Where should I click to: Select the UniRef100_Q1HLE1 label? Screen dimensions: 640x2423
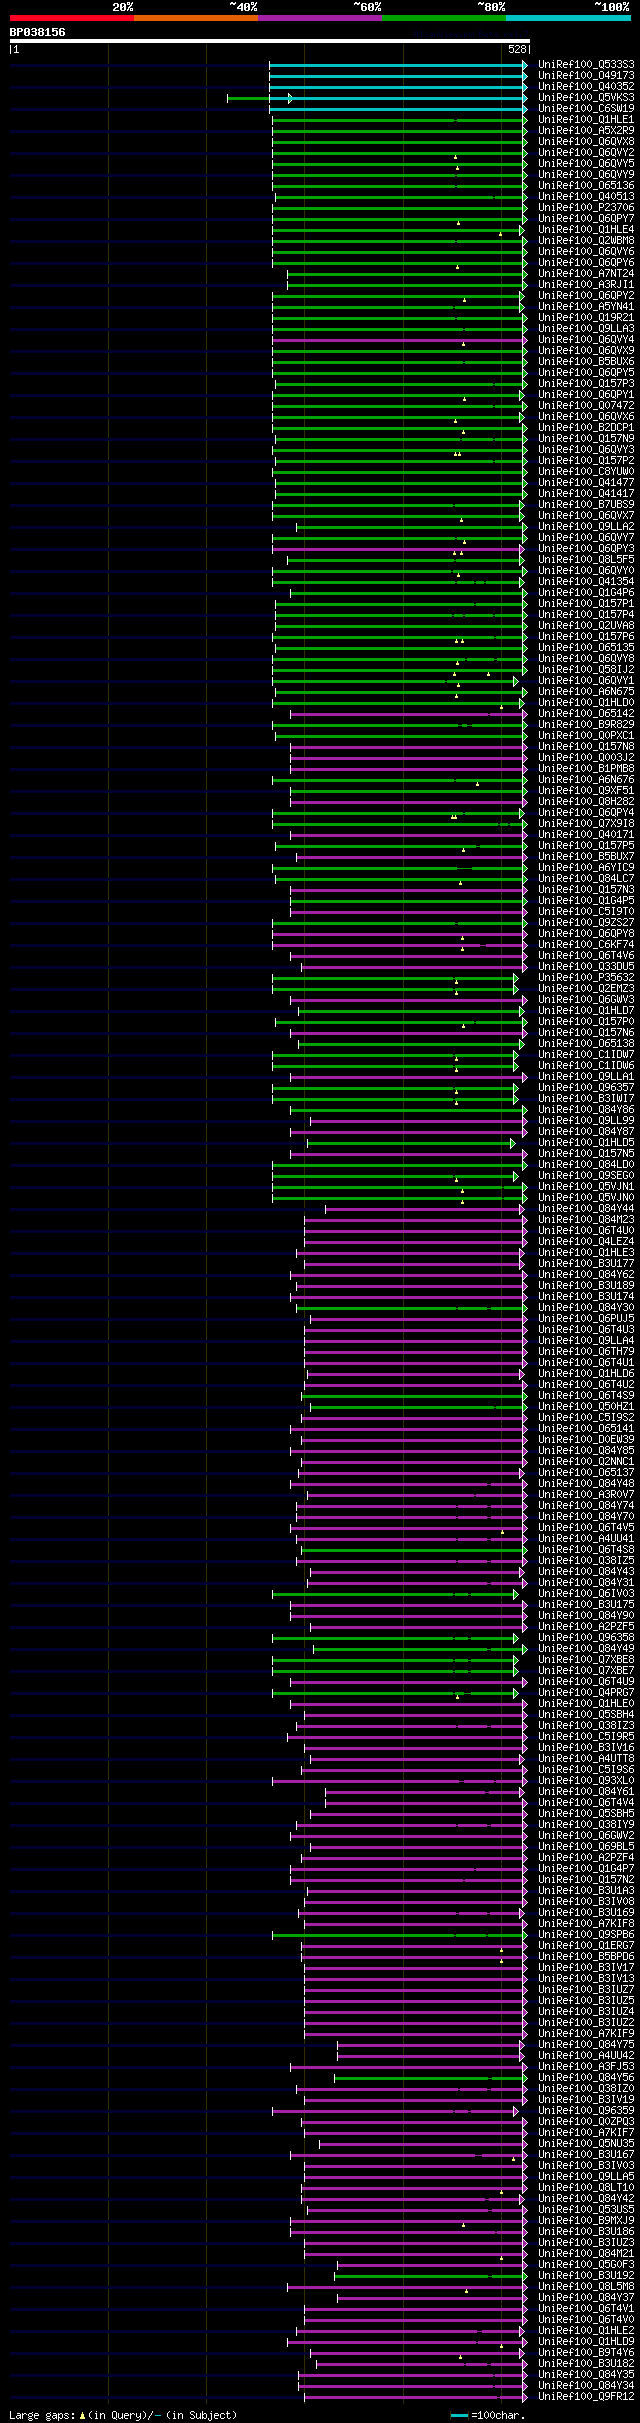586,119
